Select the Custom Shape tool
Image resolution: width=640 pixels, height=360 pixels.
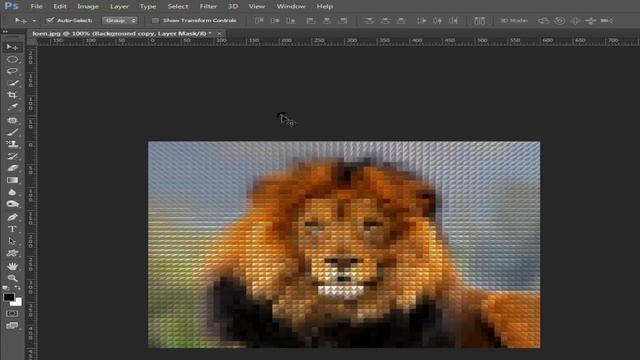12,253
